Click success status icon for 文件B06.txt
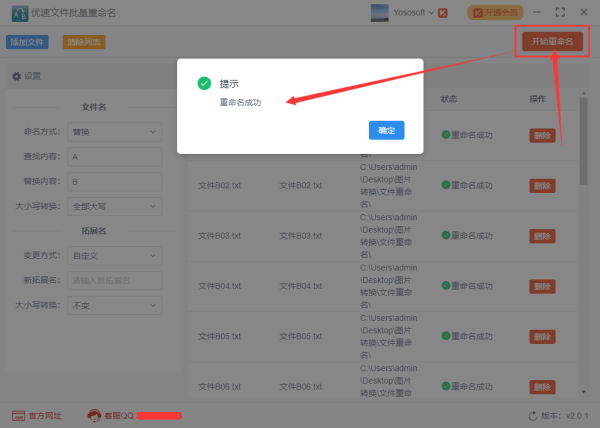 pyautogui.click(x=446, y=386)
